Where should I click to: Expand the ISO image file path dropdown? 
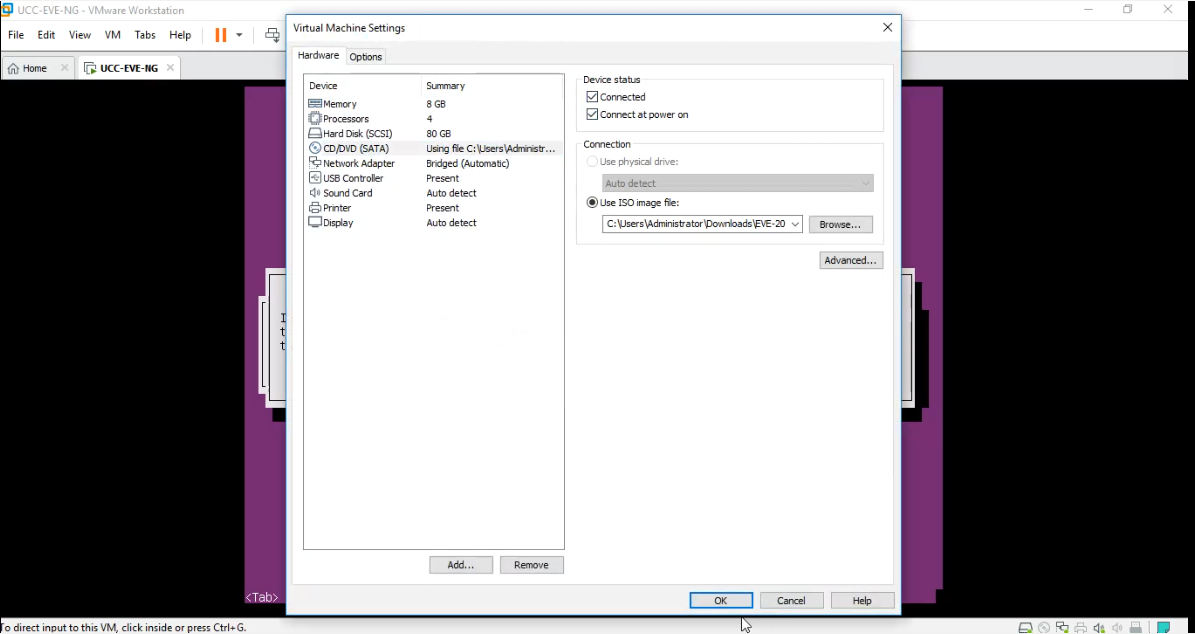click(795, 224)
